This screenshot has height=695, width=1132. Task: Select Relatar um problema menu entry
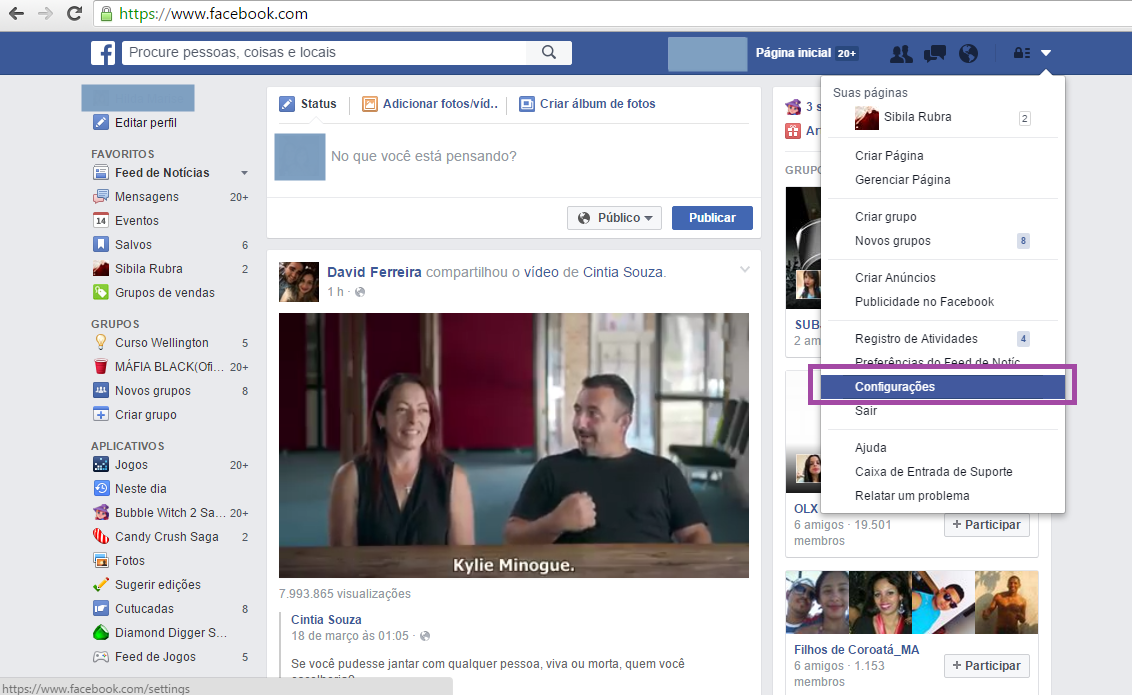(x=912, y=496)
